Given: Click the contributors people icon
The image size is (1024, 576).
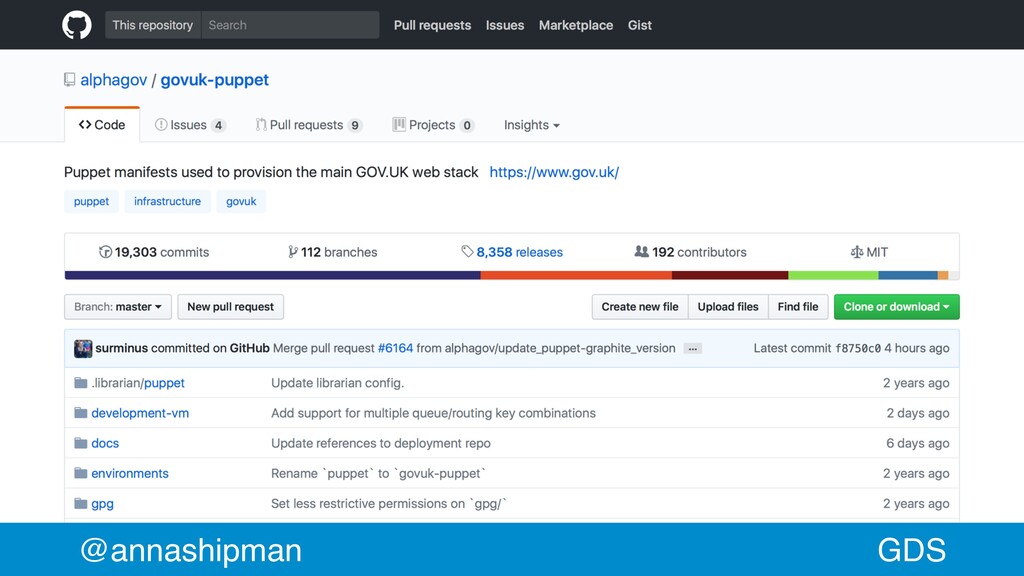Looking at the screenshot, I should [641, 251].
